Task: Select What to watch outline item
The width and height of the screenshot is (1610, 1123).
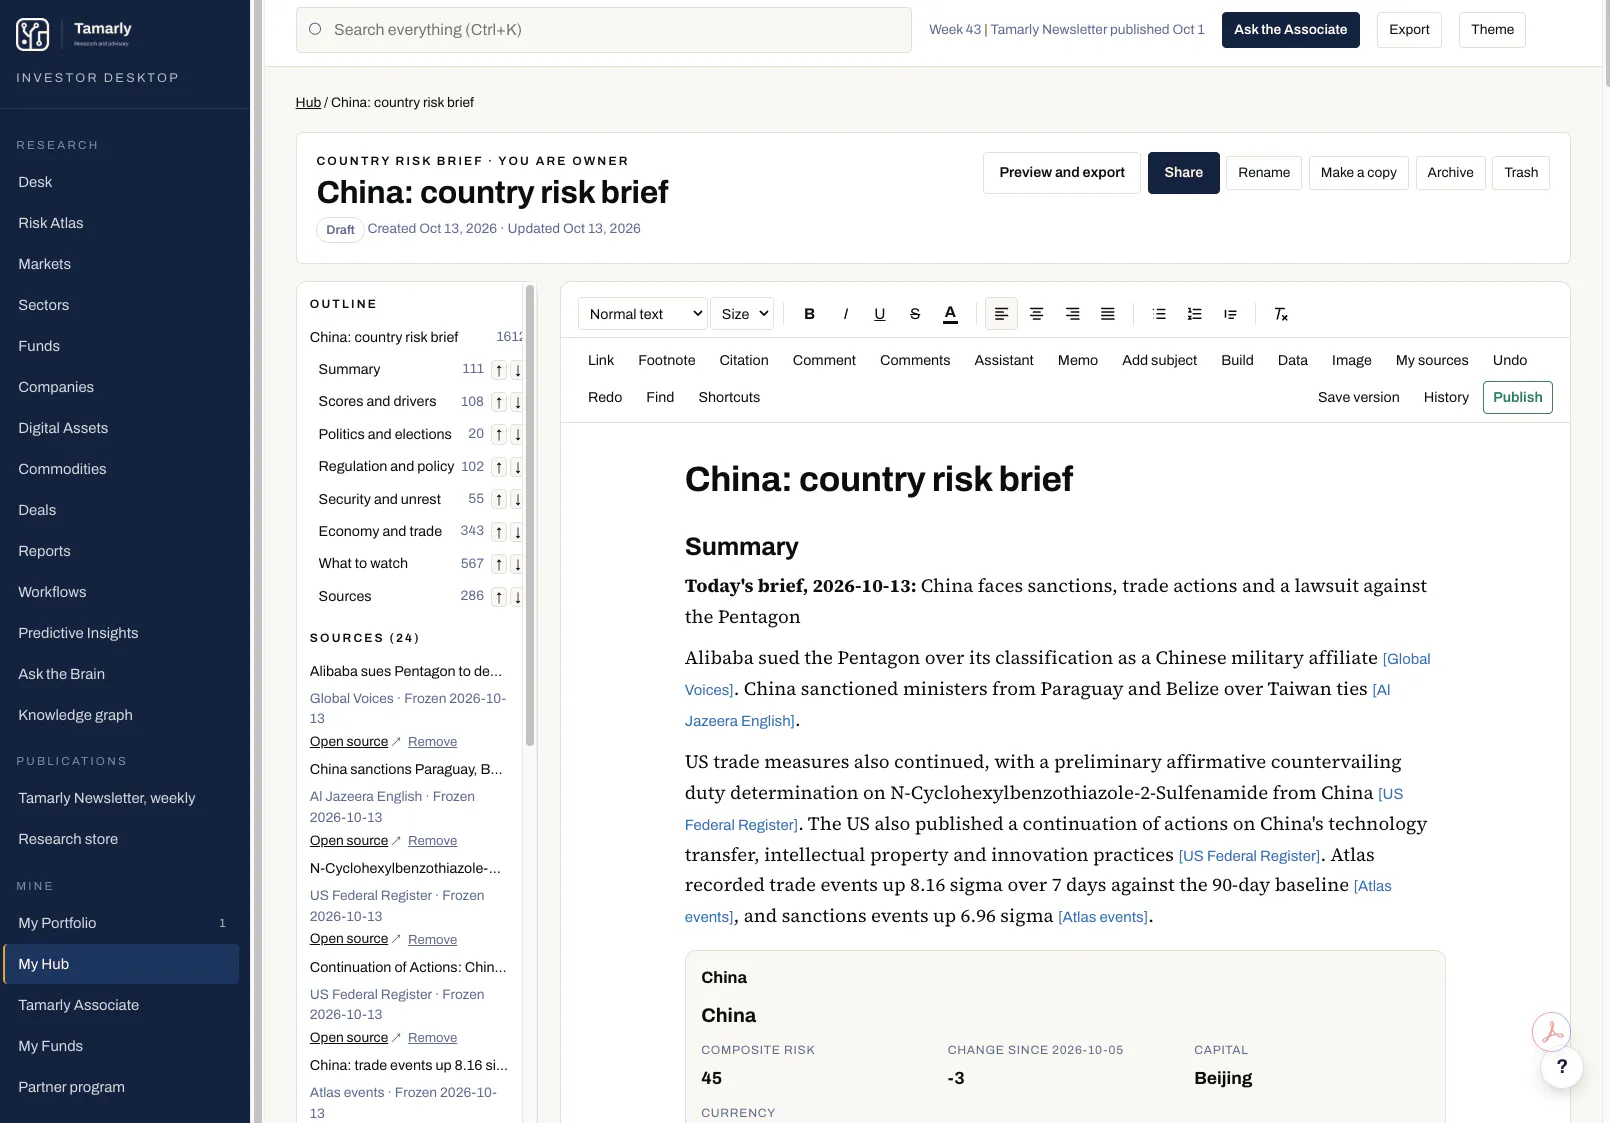Action: tap(363, 564)
